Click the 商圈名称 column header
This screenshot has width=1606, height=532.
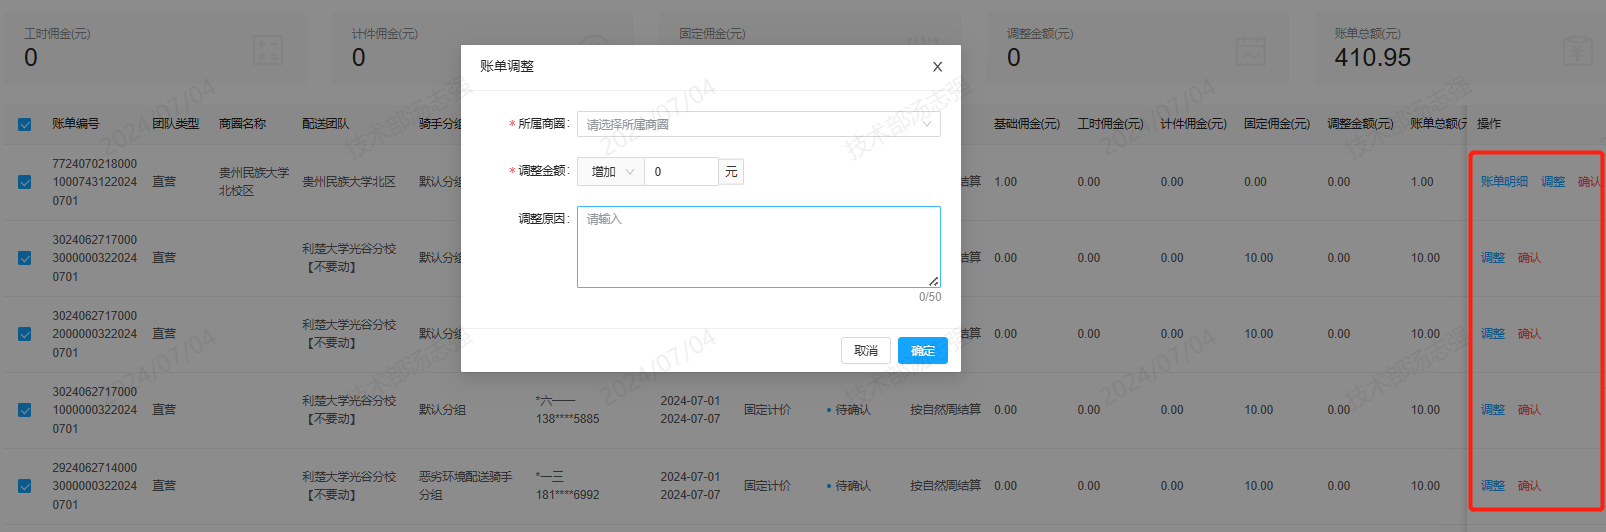click(243, 124)
